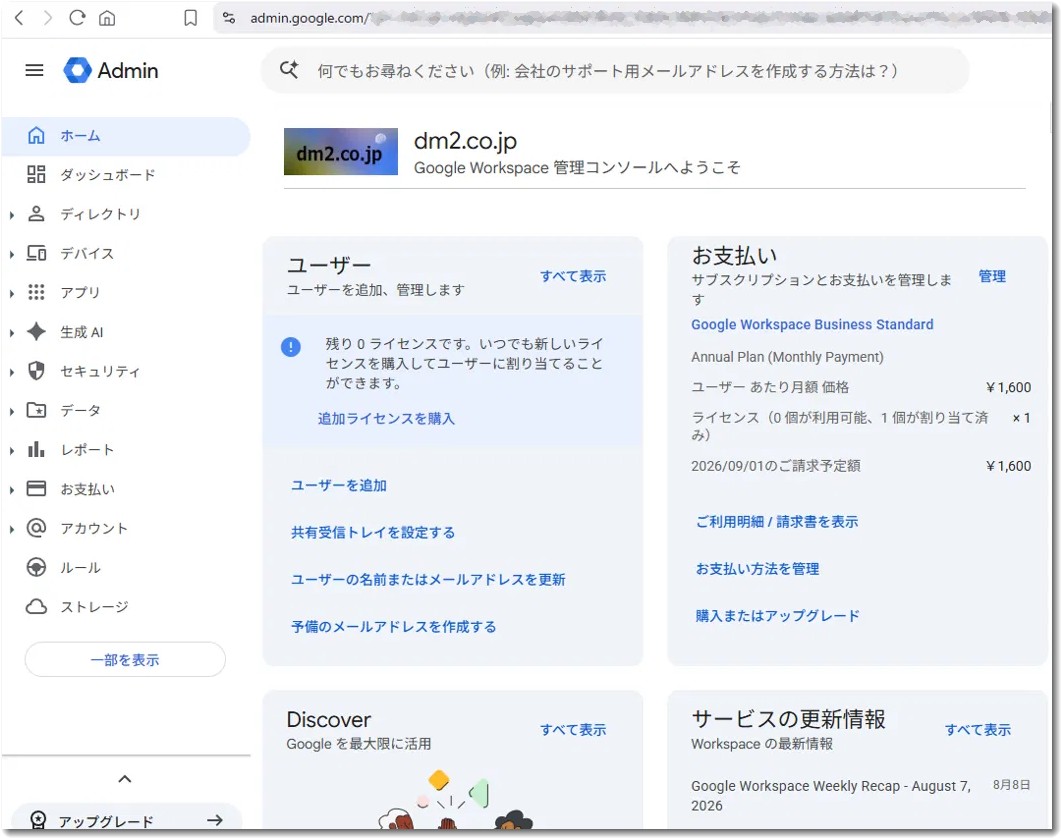Click ユーザーの名前またはメールアドレスを更新 link
Image resolution: width=1061 pixels, height=838 pixels.
click(x=428, y=580)
